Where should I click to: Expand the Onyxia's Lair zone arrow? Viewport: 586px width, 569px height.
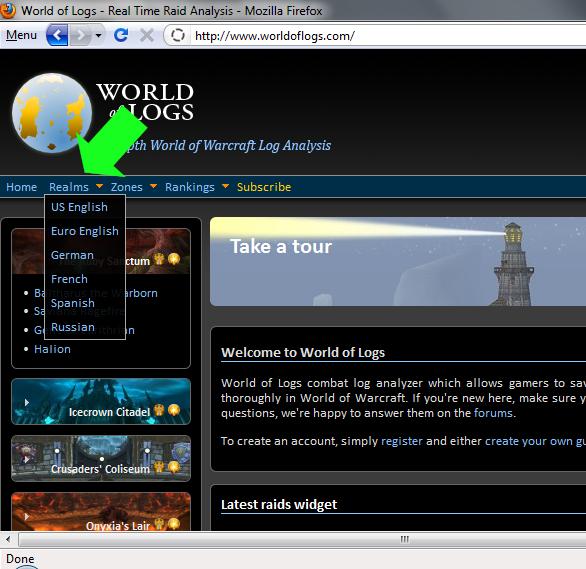click(x=27, y=516)
